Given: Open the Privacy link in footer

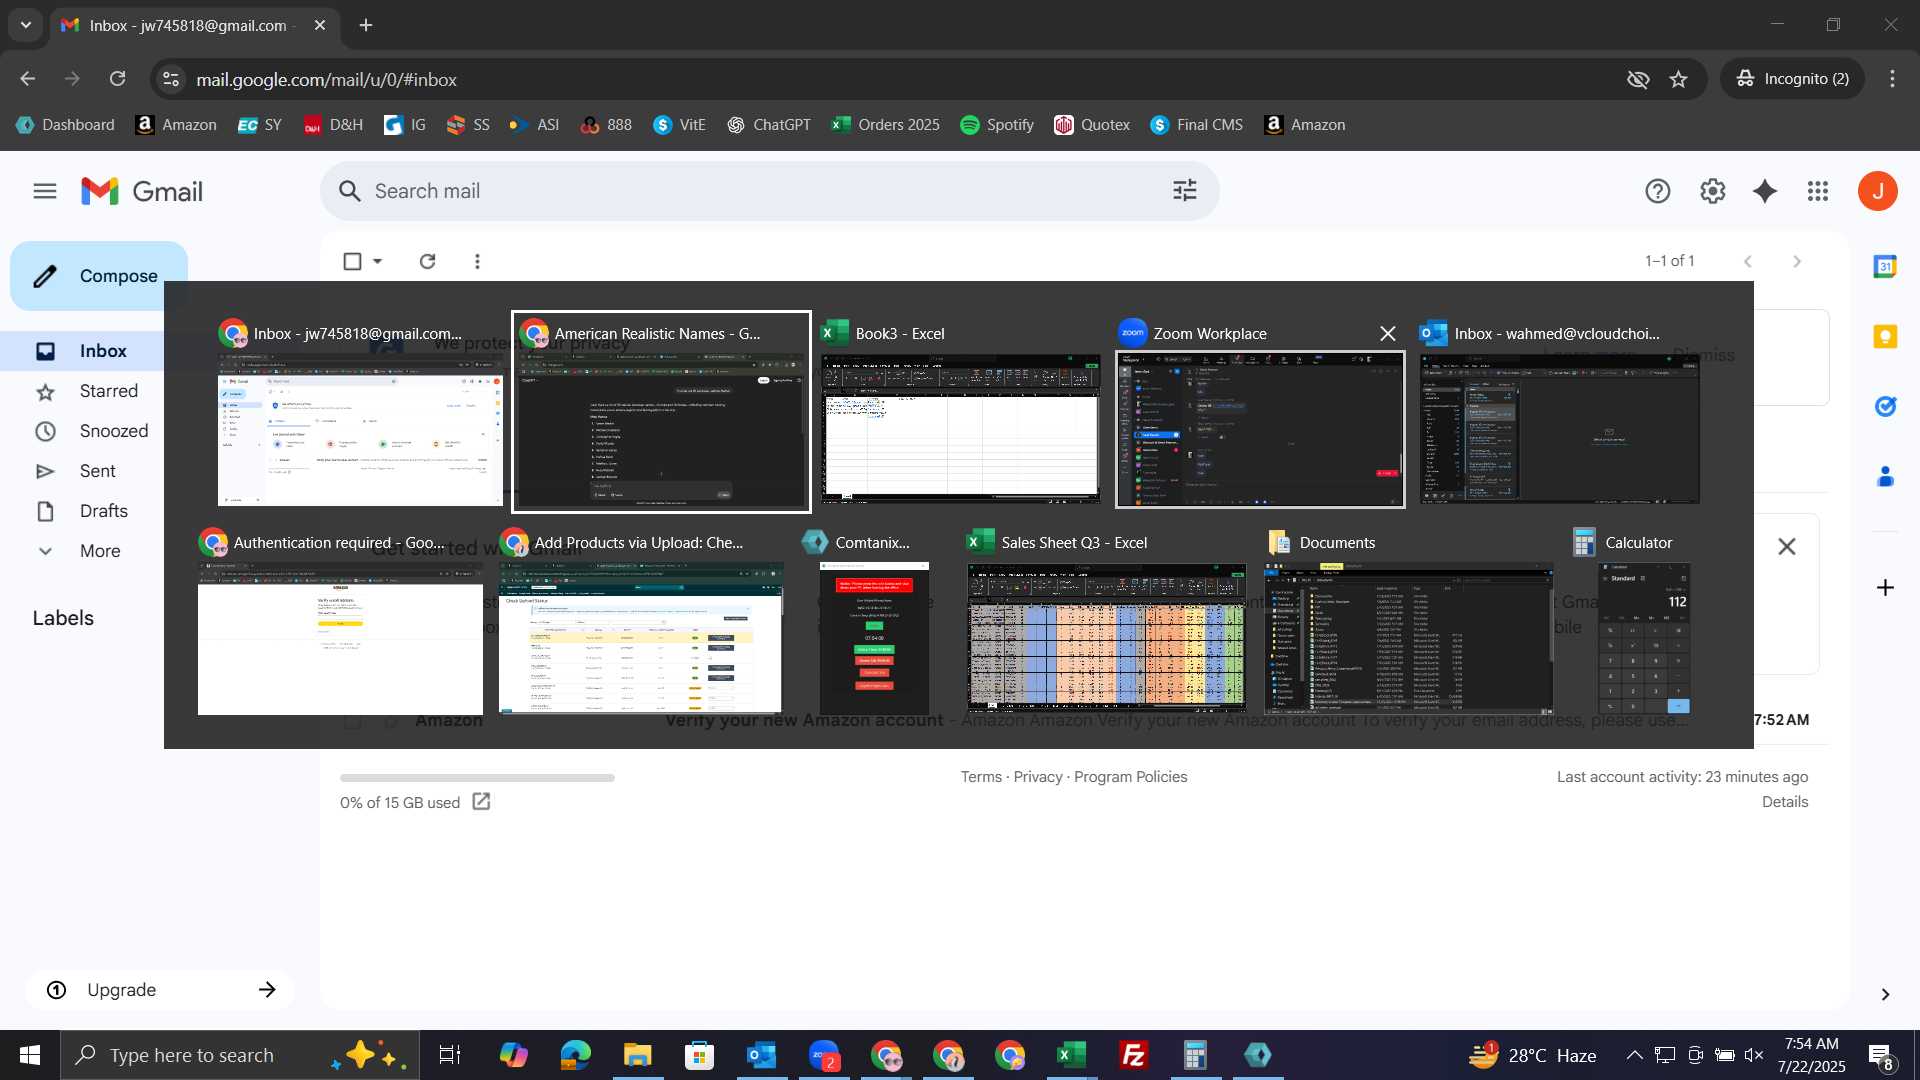Looking at the screenshot, I should tap(1038, 777).
